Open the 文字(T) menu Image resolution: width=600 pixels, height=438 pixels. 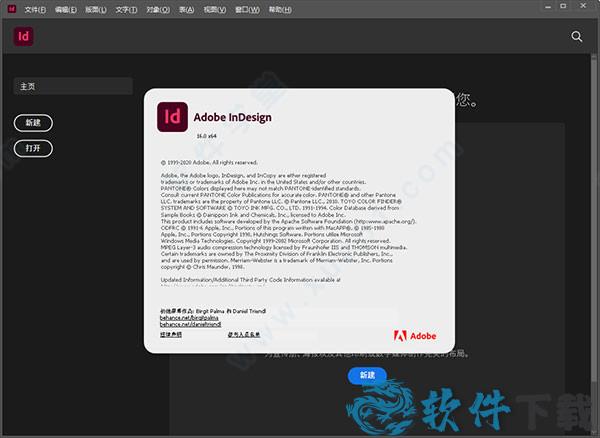pos(126,10)
